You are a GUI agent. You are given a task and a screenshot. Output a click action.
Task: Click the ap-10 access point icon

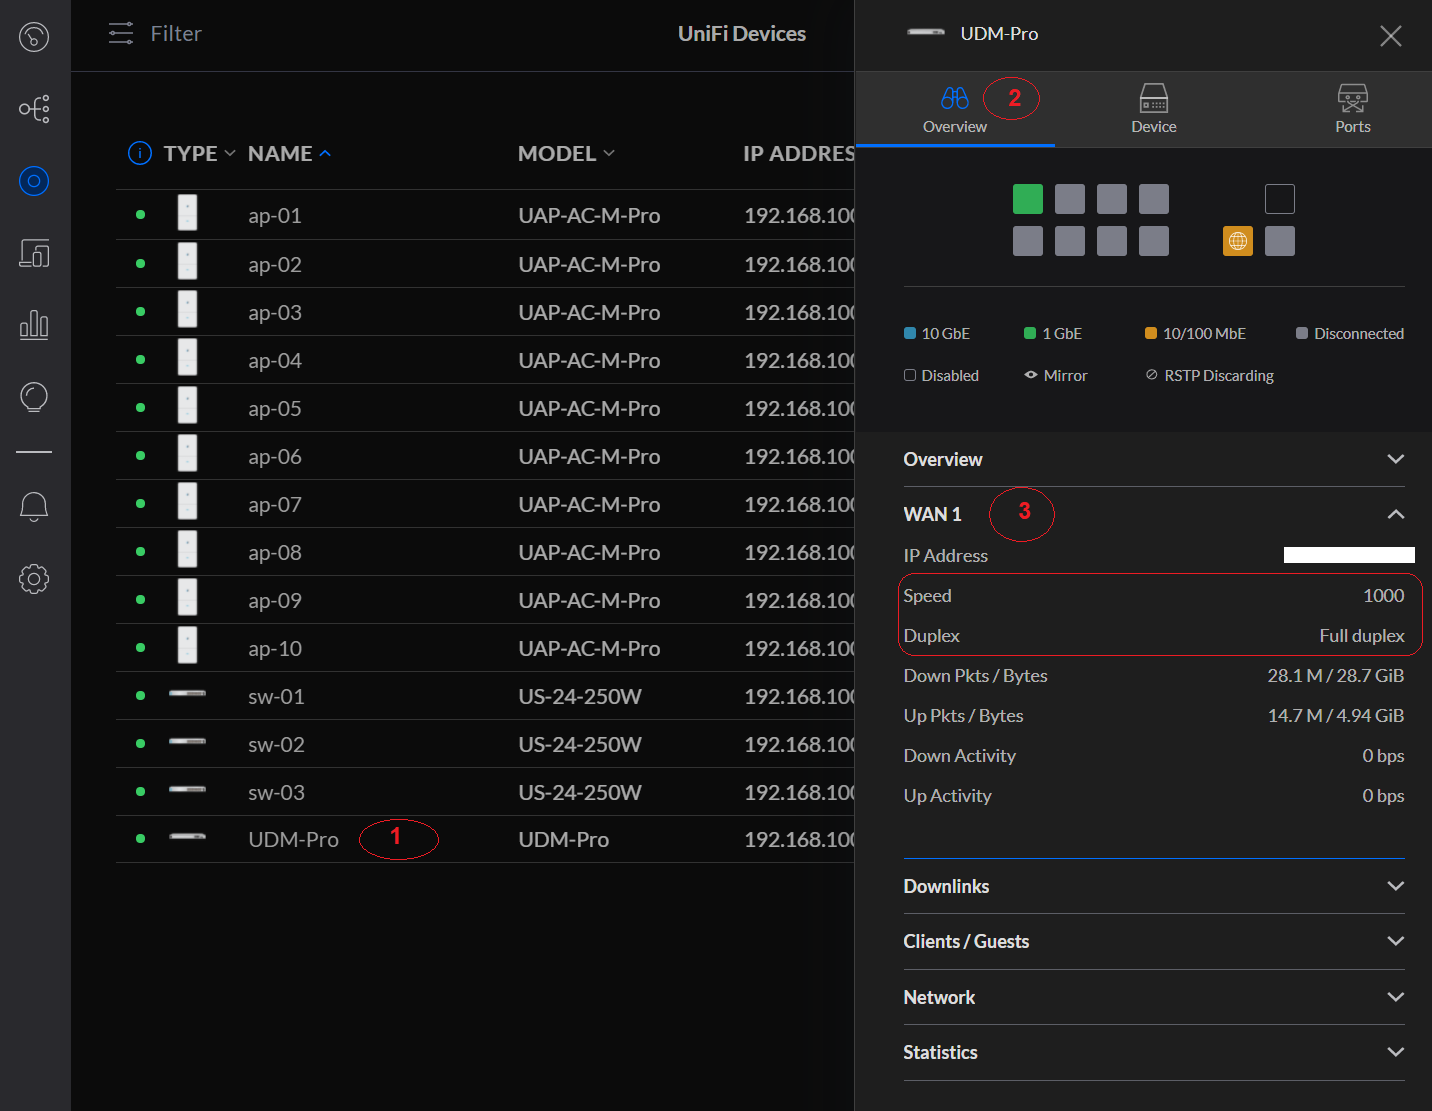point(187,645)
